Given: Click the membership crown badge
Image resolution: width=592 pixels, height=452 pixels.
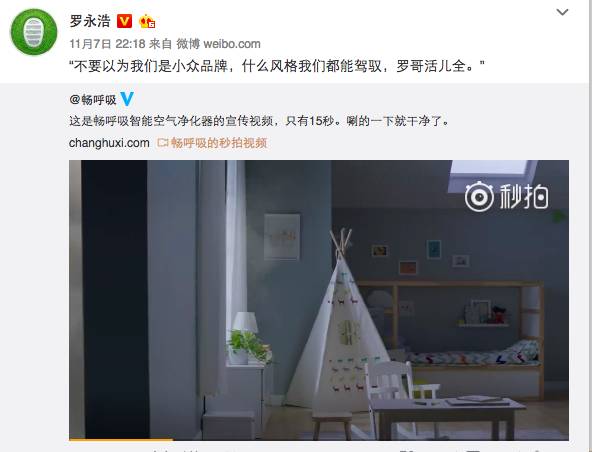Looking at the screenshot, I should tap(147, 22).
